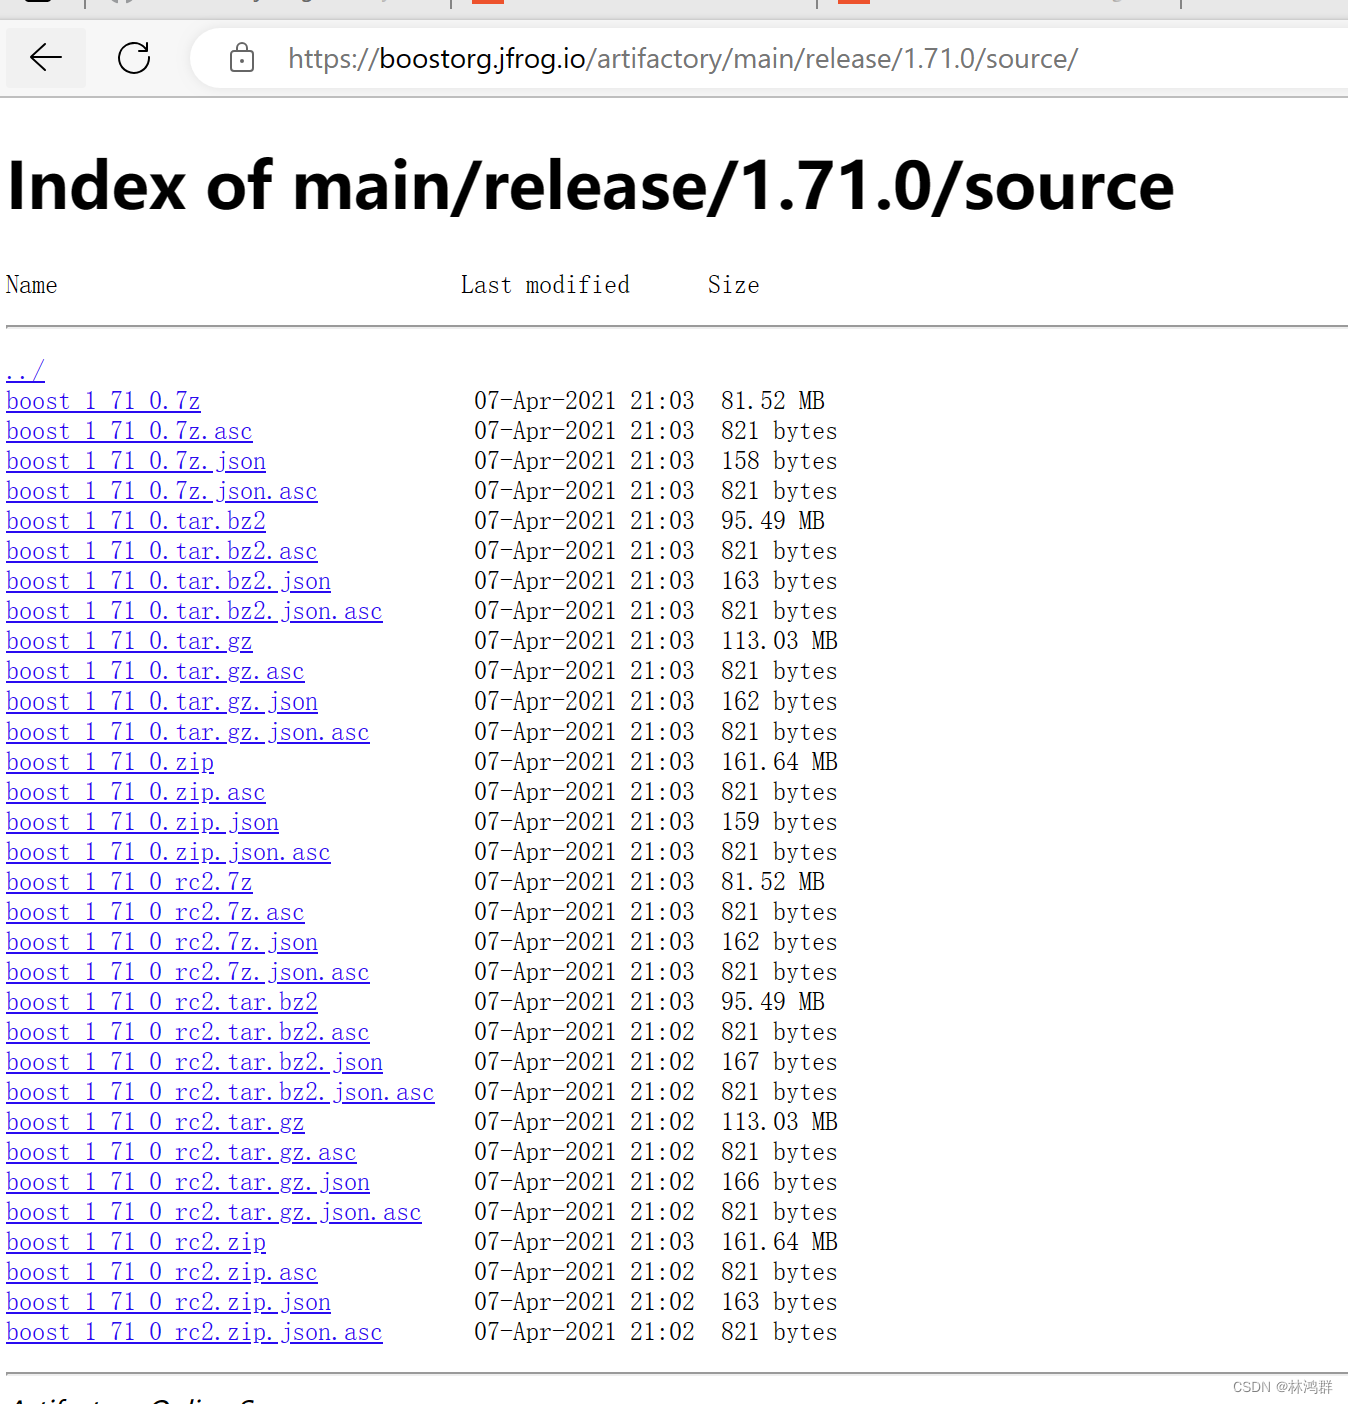Image resolution: width=1348 pixels, height=1404 pixels.
Task: Open boost_1_71_0.tar.gz.asc
Action: tap(155, 671)
